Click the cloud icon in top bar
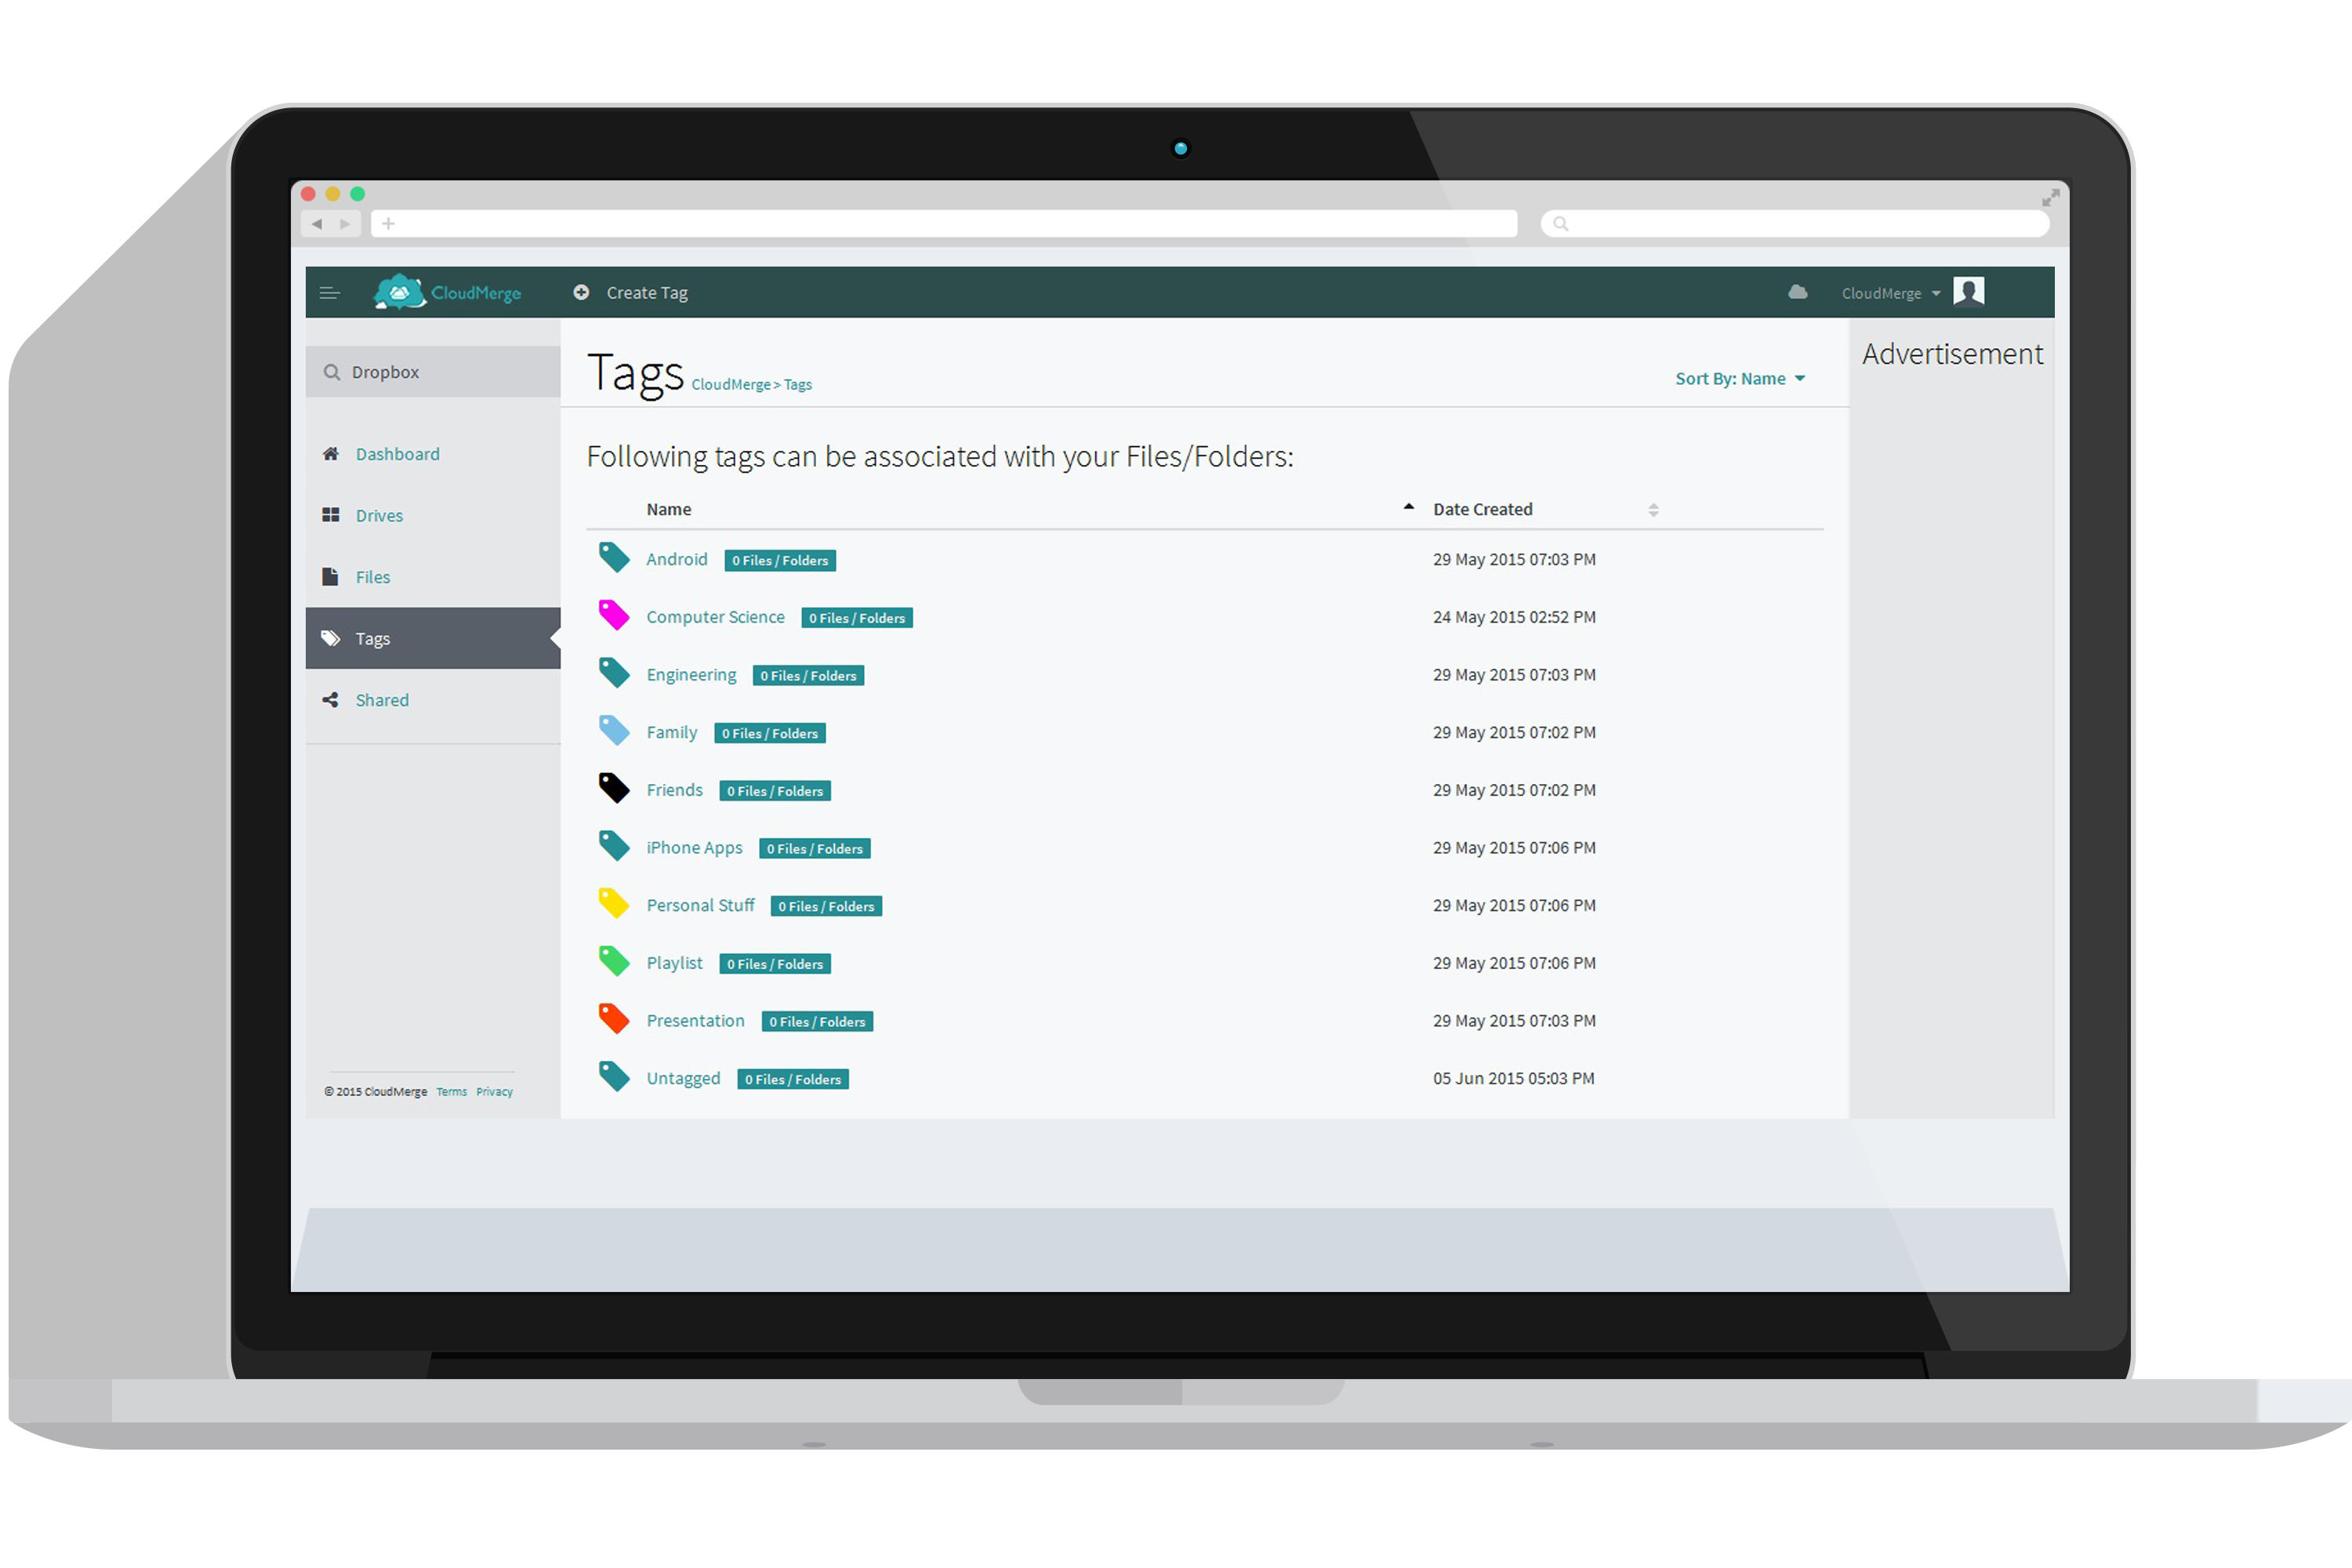 click(x=1797, y=292)
